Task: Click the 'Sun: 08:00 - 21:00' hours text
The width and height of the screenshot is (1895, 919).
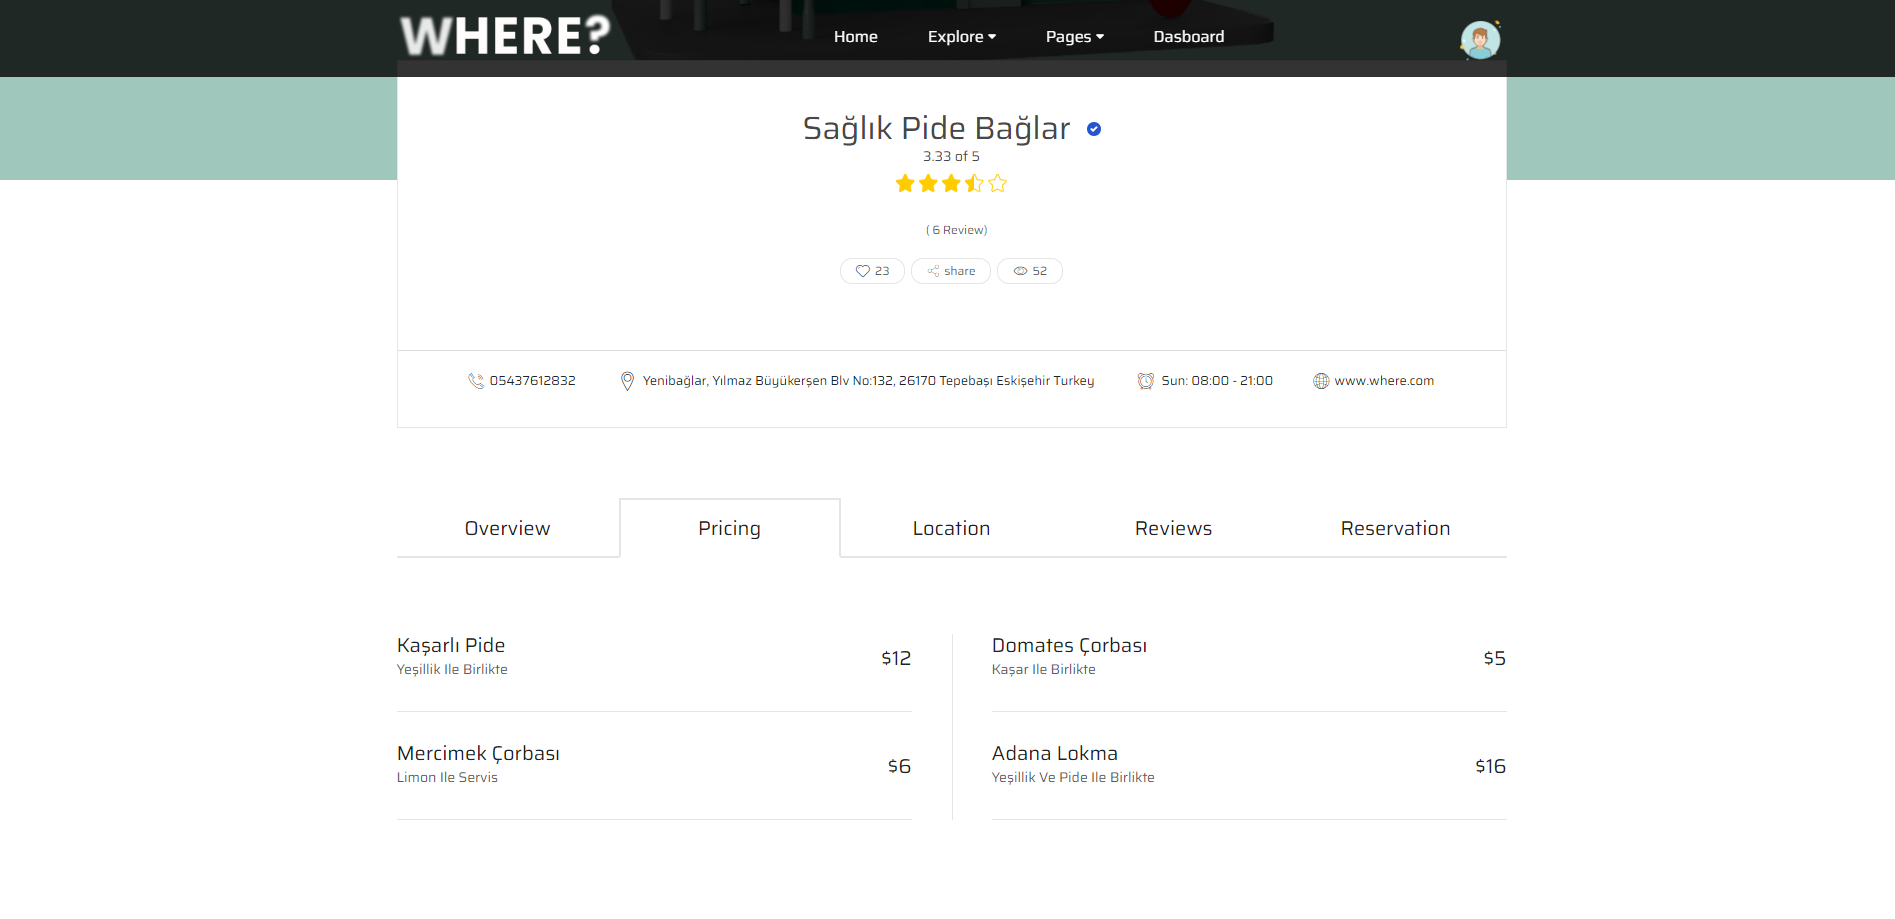Action: pos(1217,381)
